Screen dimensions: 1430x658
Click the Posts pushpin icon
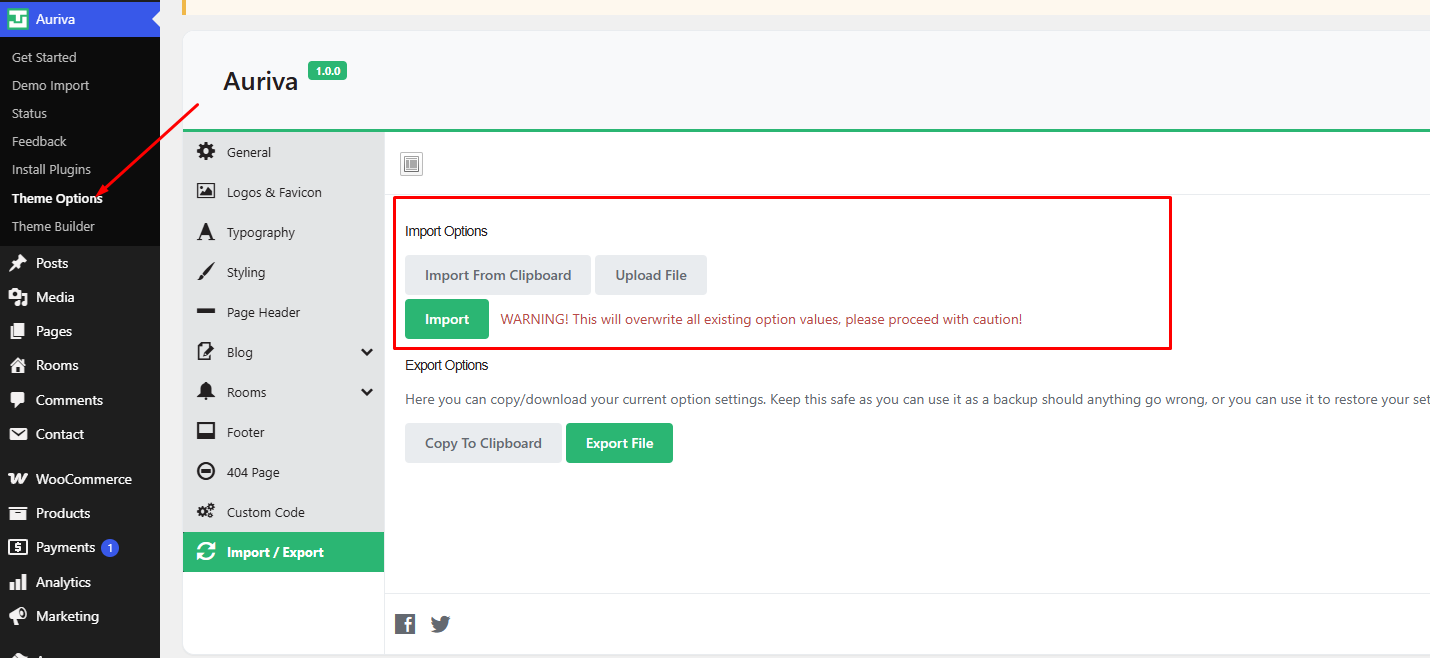[x=18, y=263]
